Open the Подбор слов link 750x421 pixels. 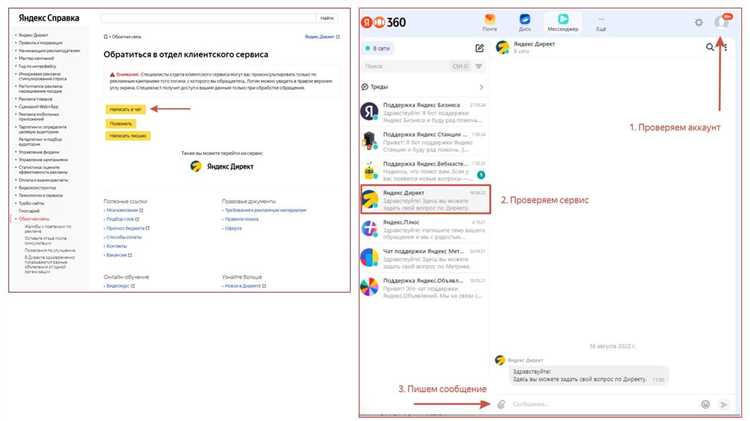click(122, 219)
